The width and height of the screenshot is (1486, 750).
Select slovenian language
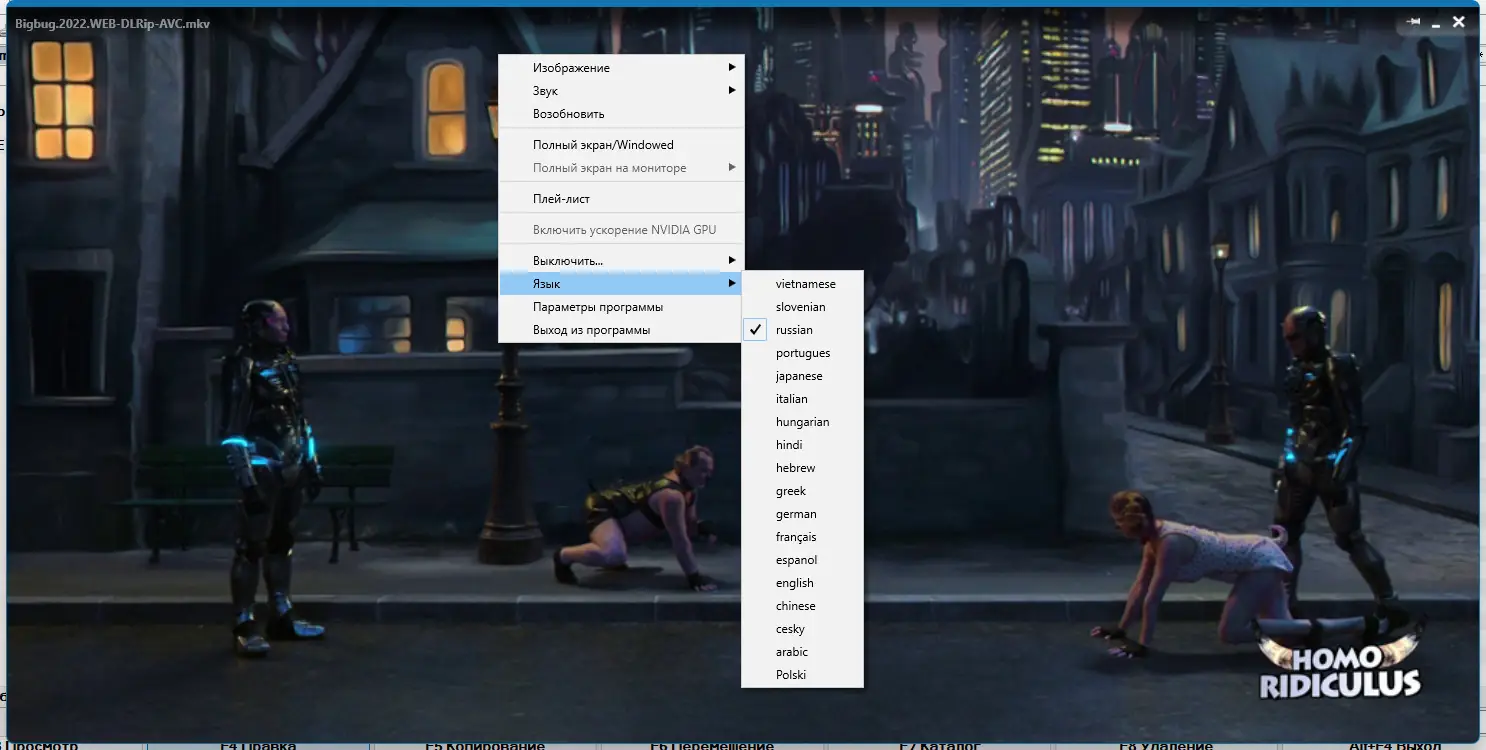pyautogui.click(x=802, y=307)
